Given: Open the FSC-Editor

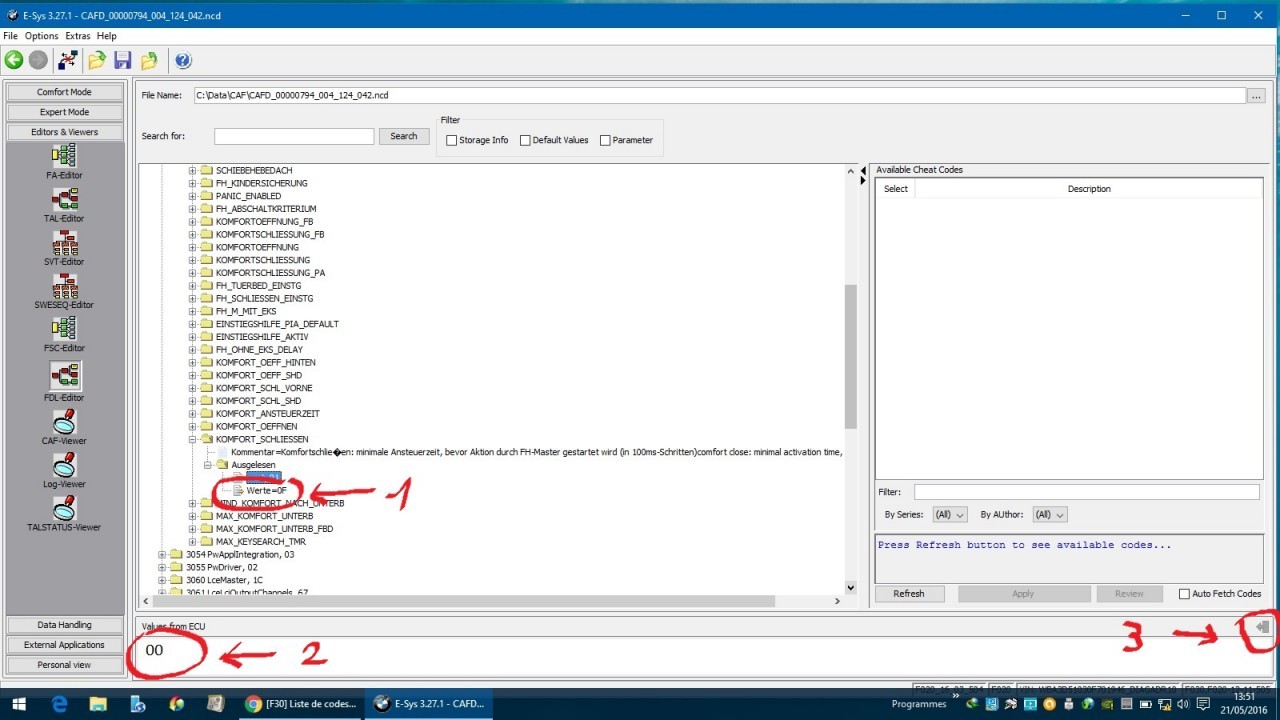Looking at the screenshot, I should click(x=65, y=335).
